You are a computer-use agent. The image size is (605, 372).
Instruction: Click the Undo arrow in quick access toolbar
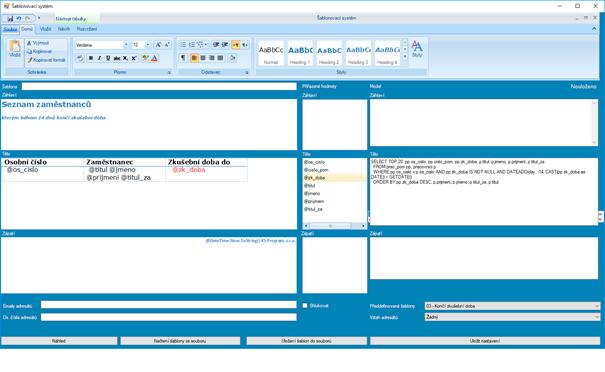point(19,19)
